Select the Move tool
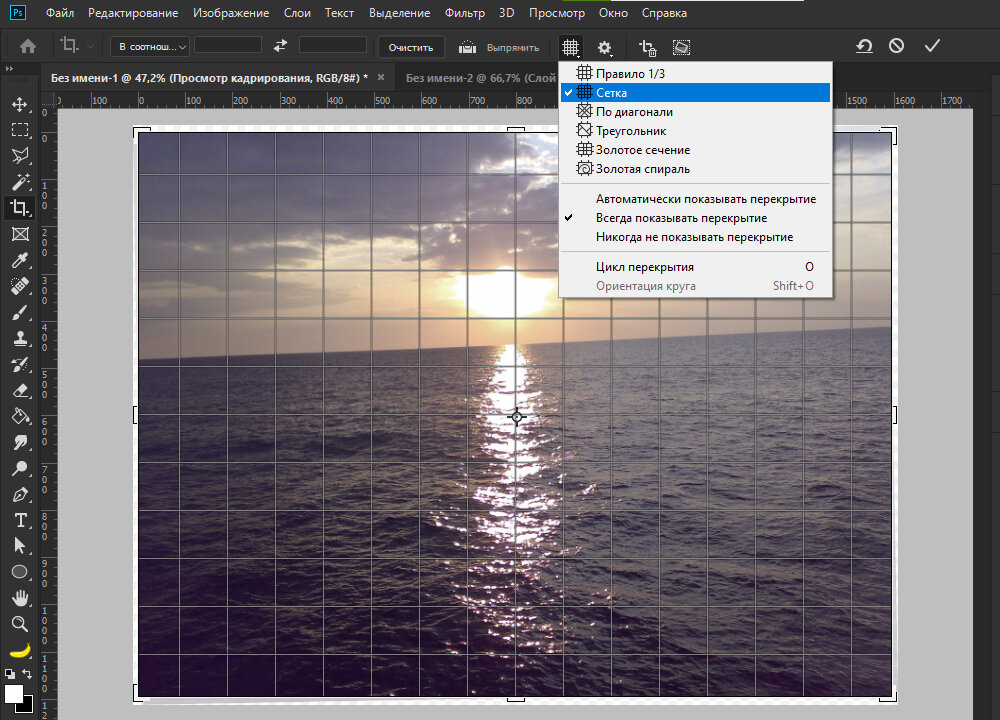1000x720 pixels. (x=19, y=104)
